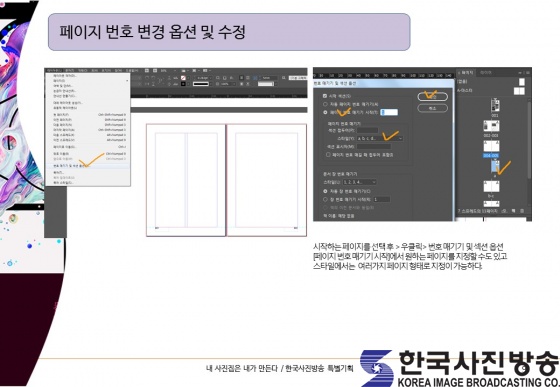Open the page numbering style dropdown showing a, b, c, d
Viewport: 560px width, 387px height.
pos(380,138)
